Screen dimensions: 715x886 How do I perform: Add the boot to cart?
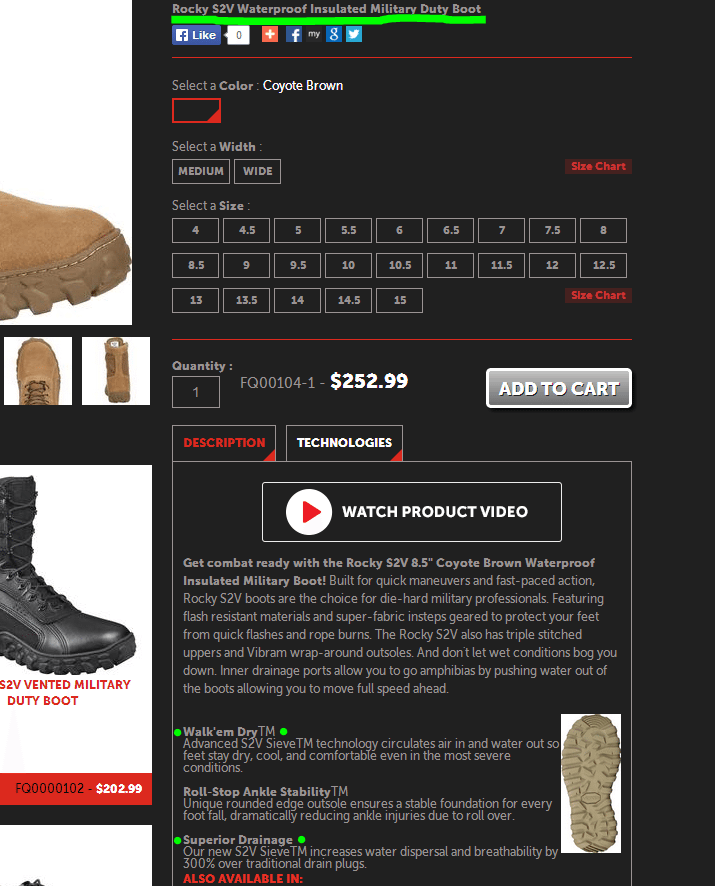(x=559, y=388)
